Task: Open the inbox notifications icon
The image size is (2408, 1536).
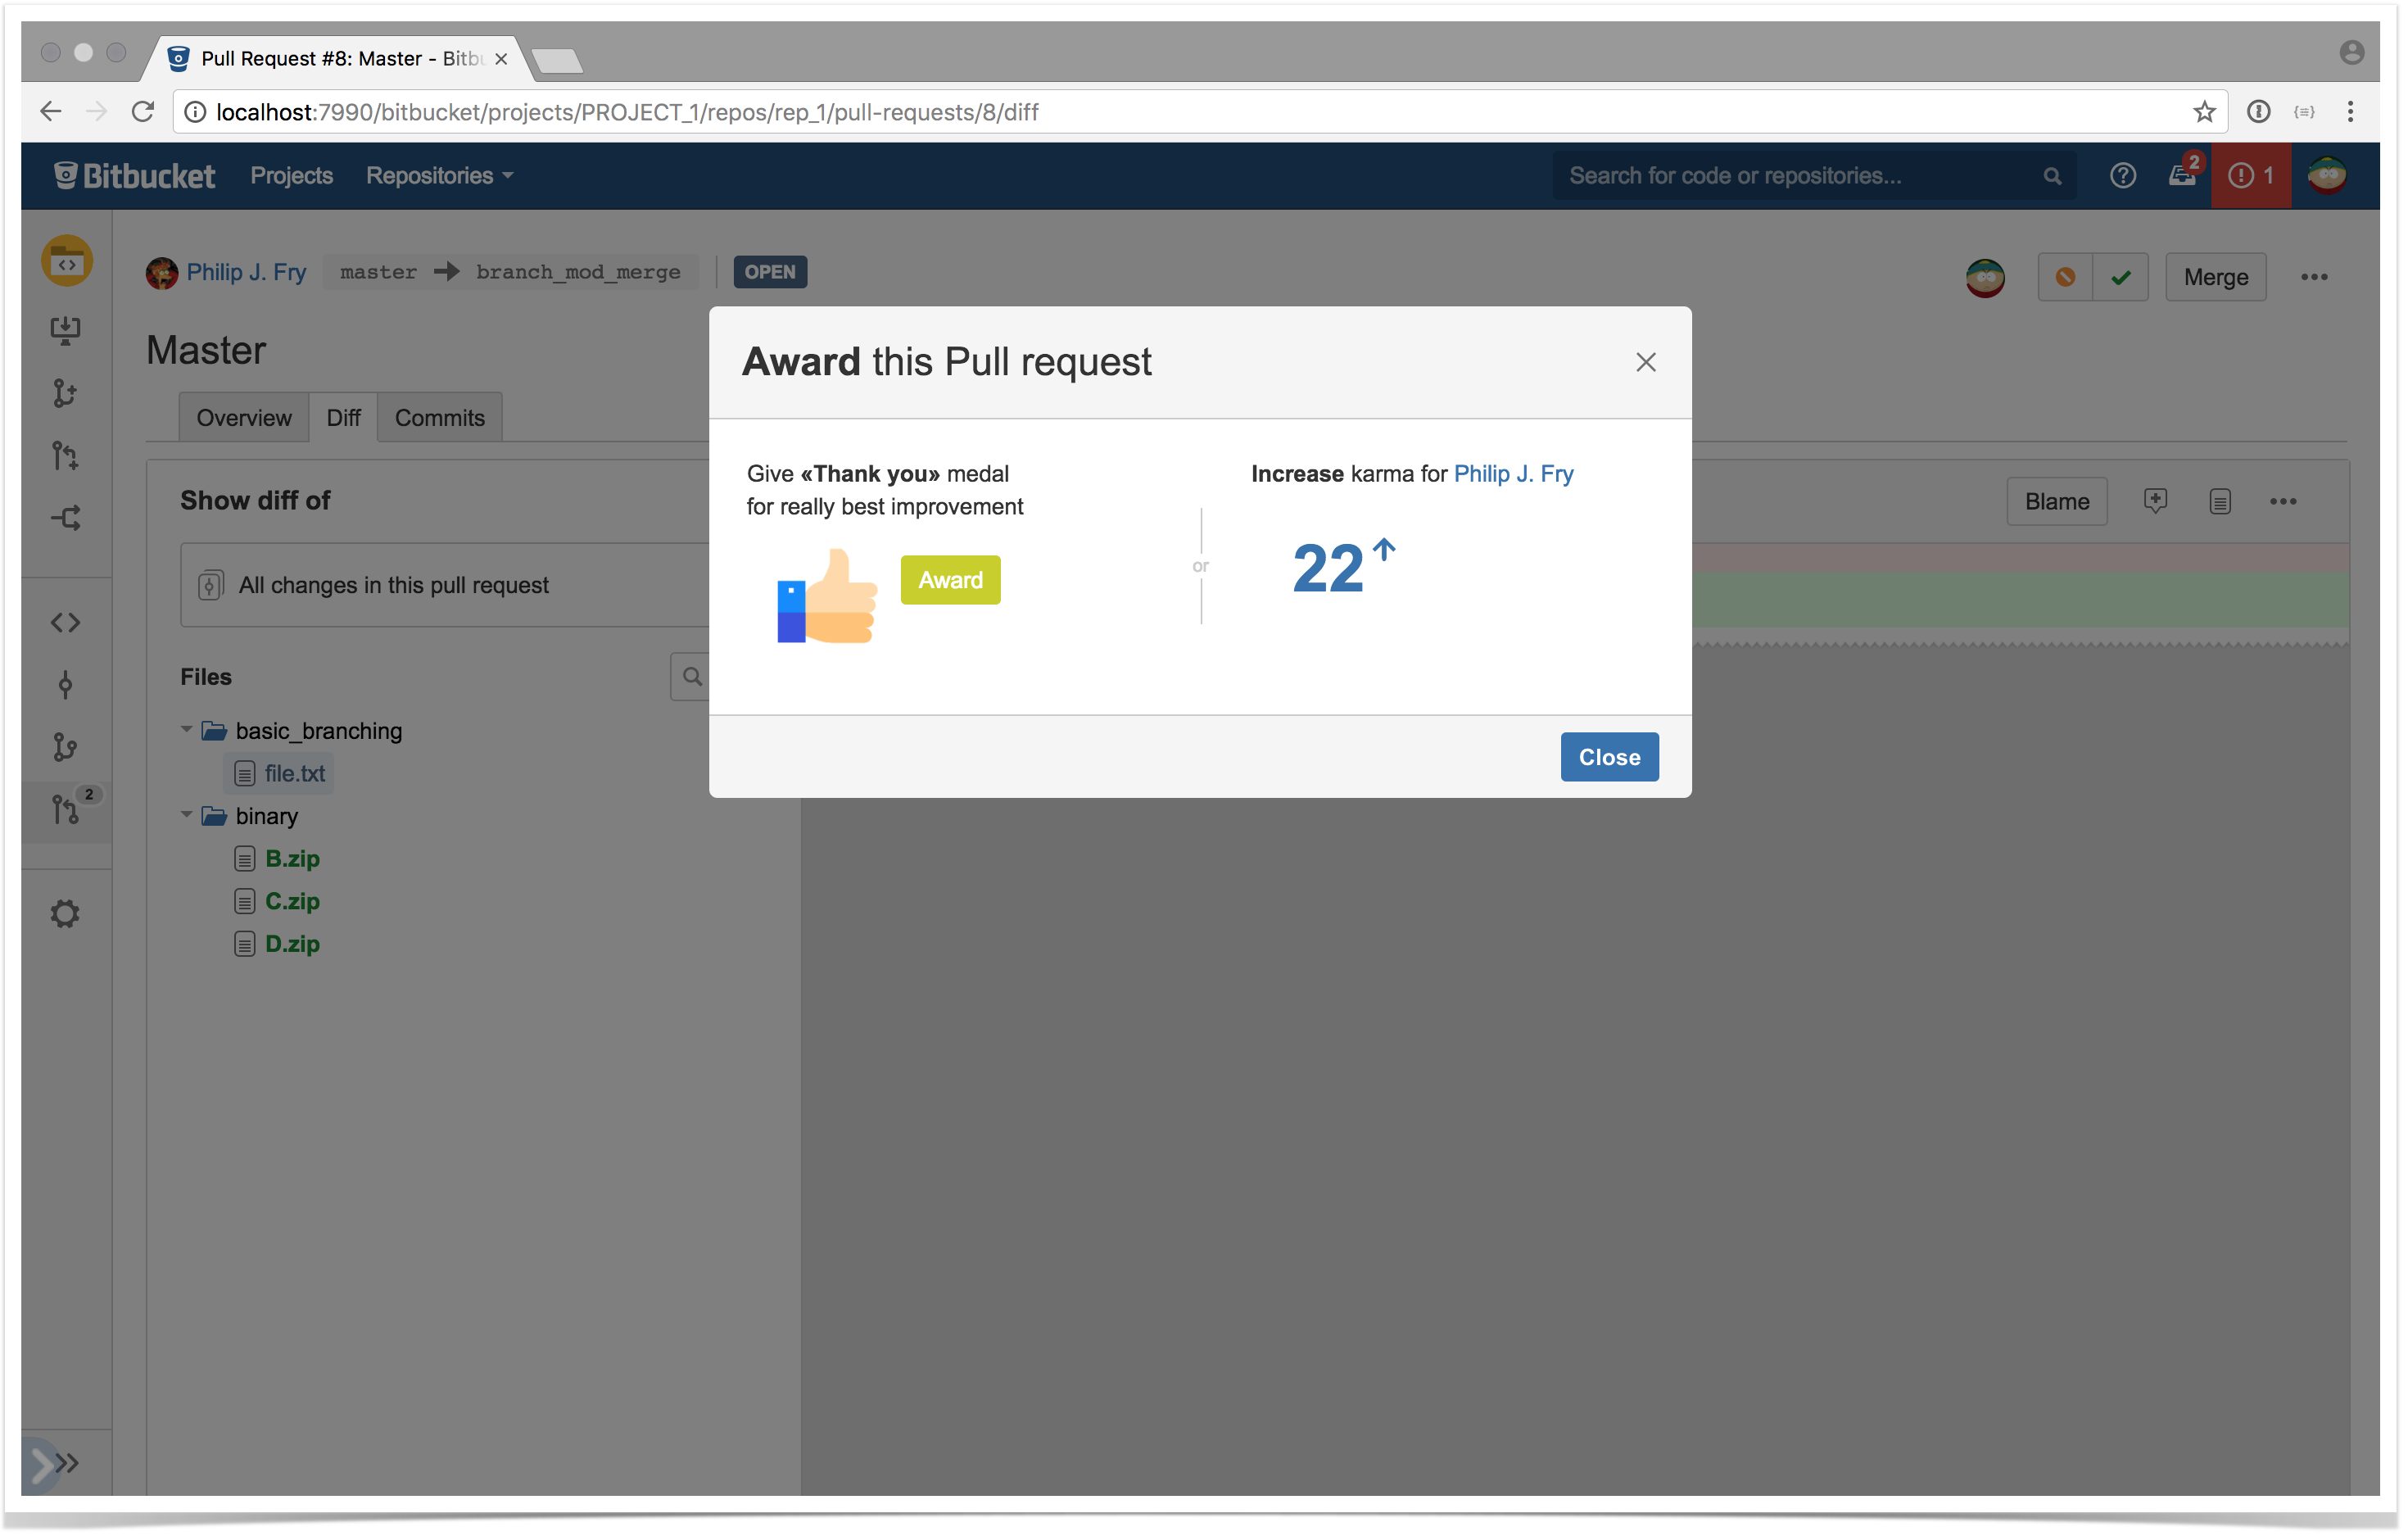Action: pos(2181,176)
